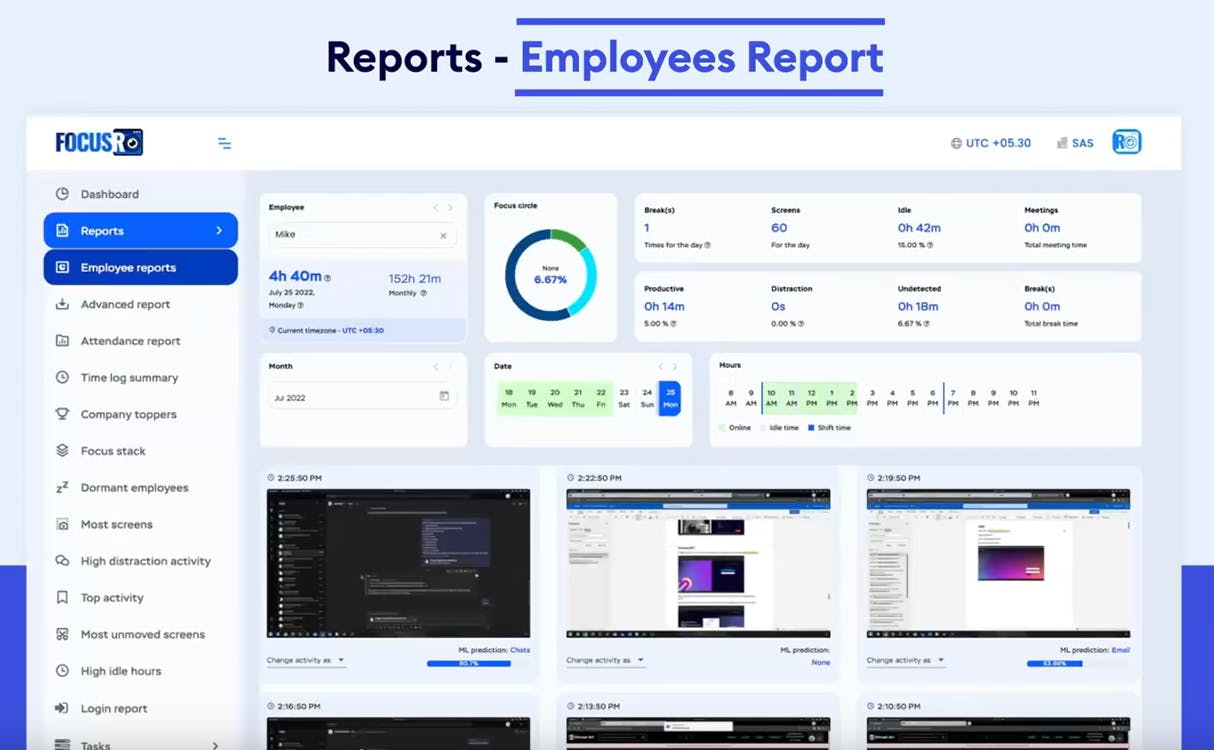This screenshot has height=750, width=1214.
Task: Click the 152h 21m monthly total
Action: (415, 278)
